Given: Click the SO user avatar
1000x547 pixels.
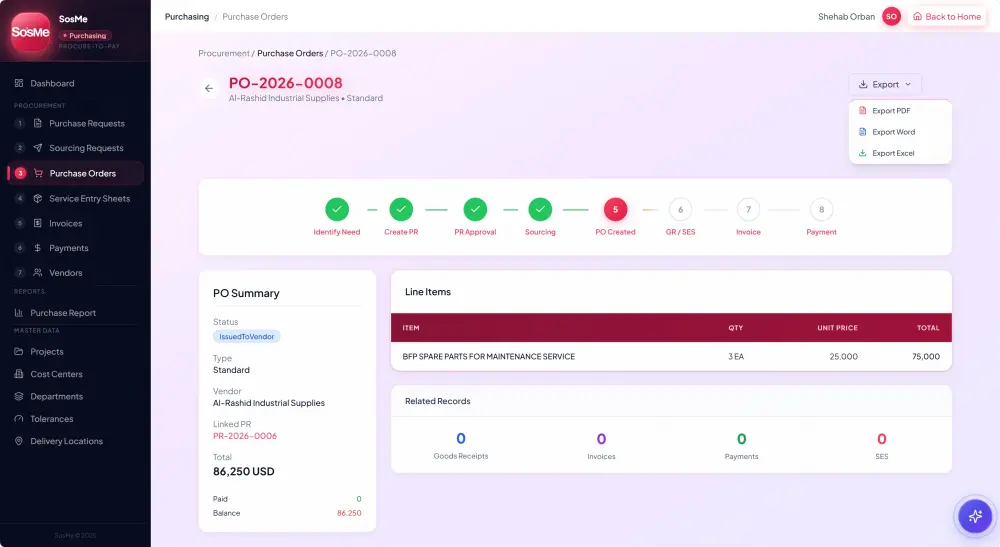Looking at the screenshot, I should pos(891,17).
